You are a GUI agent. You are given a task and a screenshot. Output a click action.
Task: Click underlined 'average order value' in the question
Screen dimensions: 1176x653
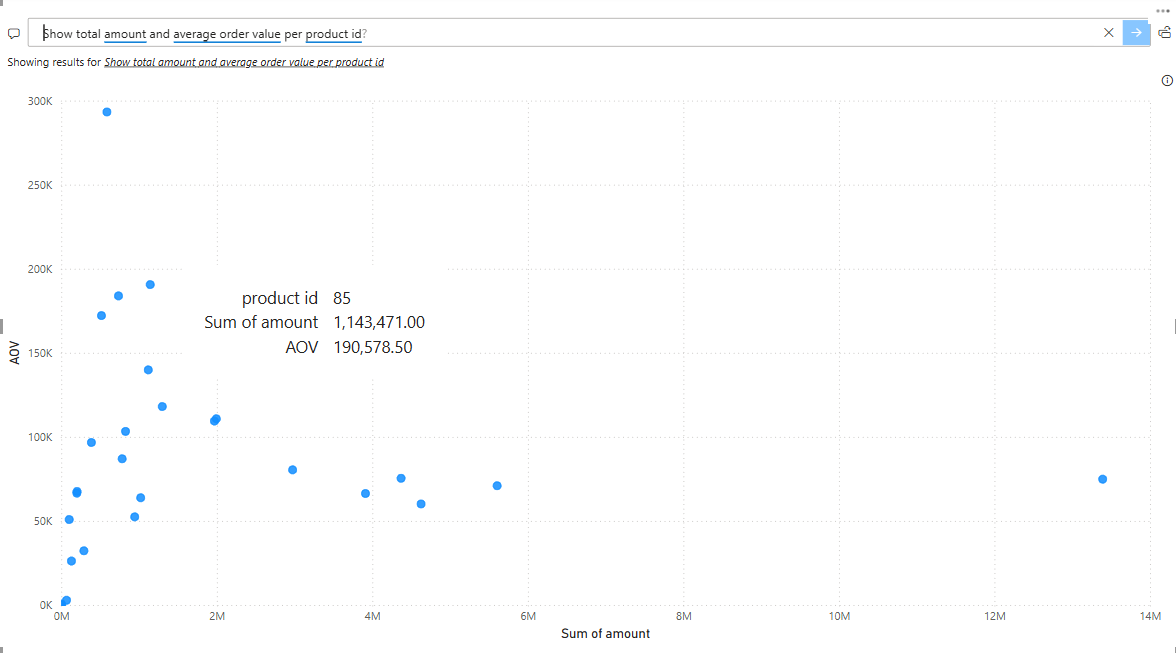click(226, 34)
